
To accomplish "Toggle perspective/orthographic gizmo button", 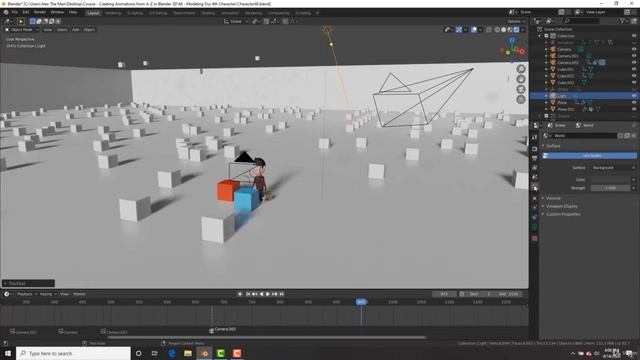I will [521, 100].
